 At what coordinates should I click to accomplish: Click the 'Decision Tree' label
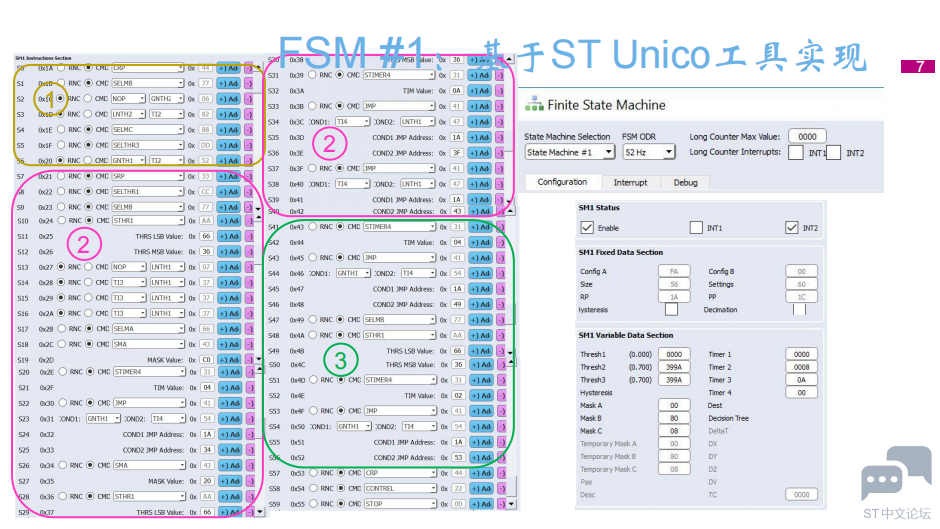728,418
